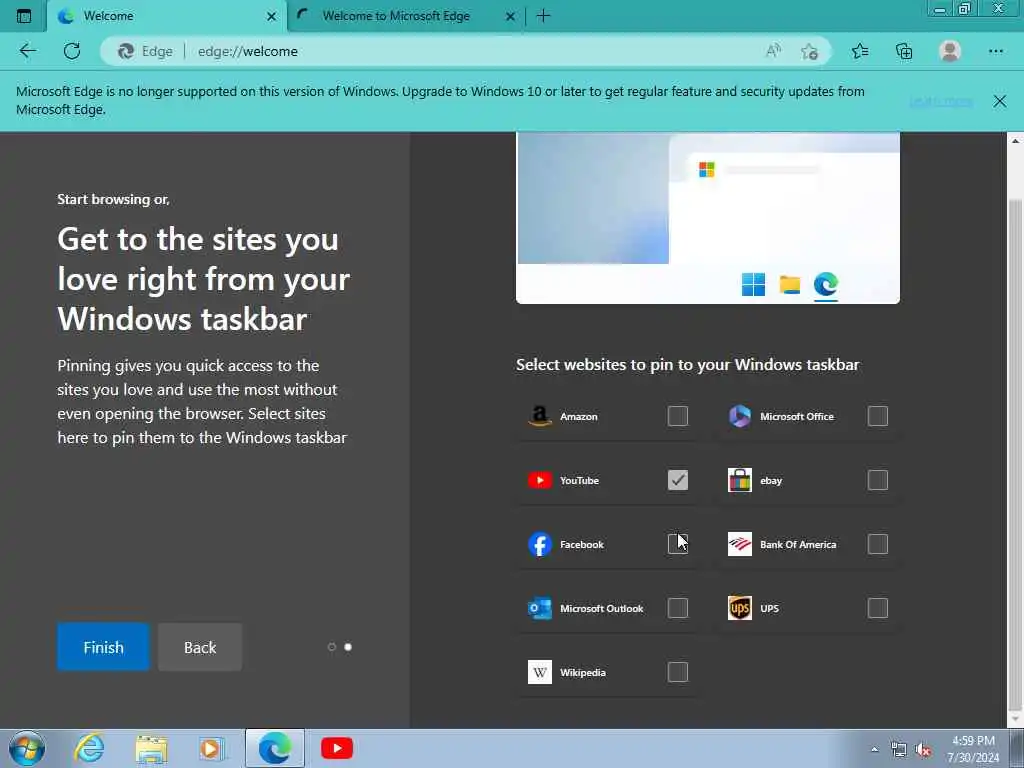Image resolution: width=1024 pixels, height=768 pixels.
Task: Open the Learn more link in banner
Action: (x=940, y=101)
